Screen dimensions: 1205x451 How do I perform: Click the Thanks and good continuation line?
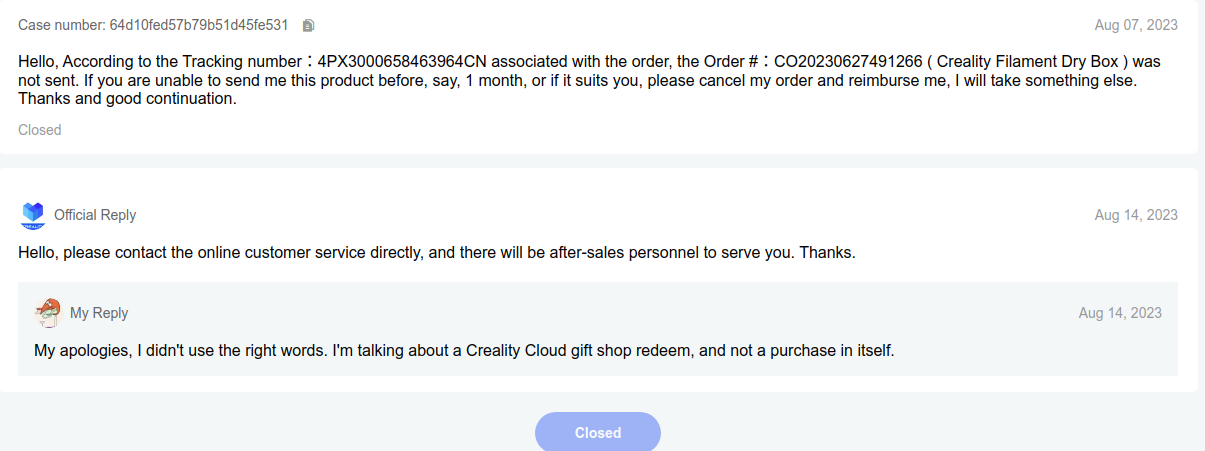127,99
